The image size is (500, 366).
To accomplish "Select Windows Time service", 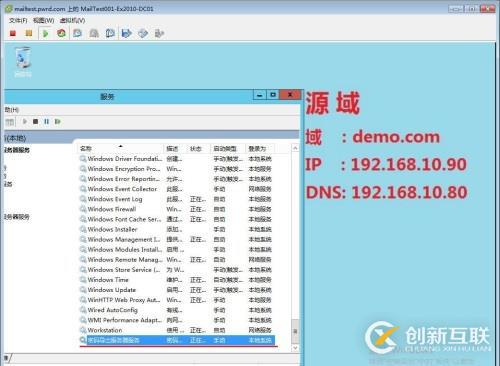I will pyautogui.click(x=176, y=280).
